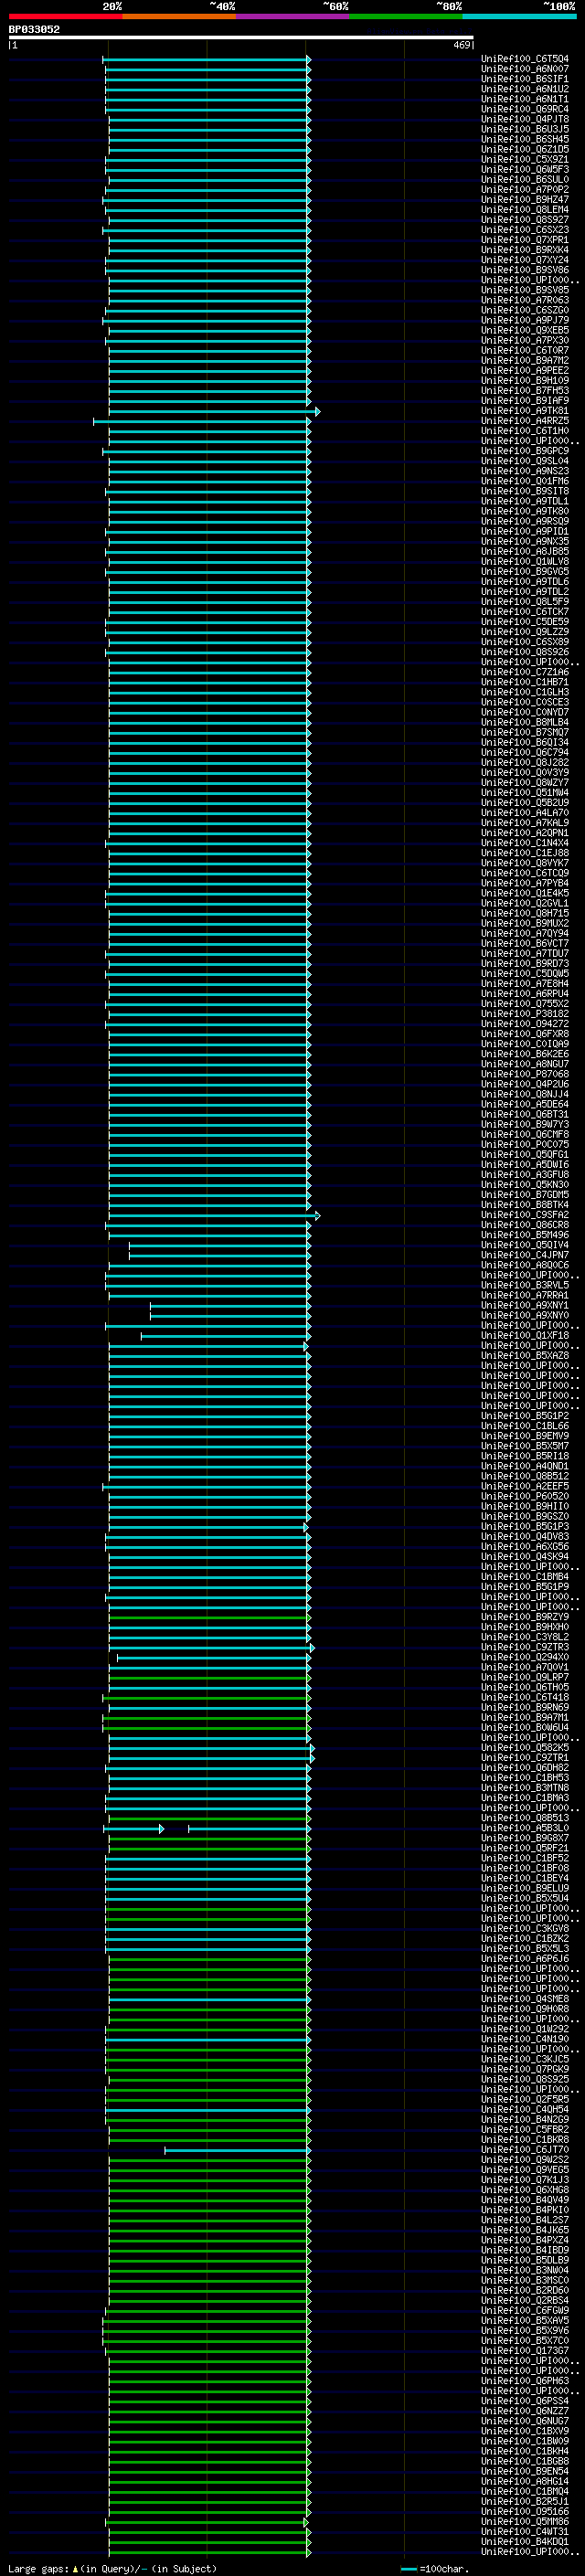The height and width of the screenshot is (2576, 585).
Task: Select the UniRef100_Q8LEM4 row label
Action: point(525,210)
